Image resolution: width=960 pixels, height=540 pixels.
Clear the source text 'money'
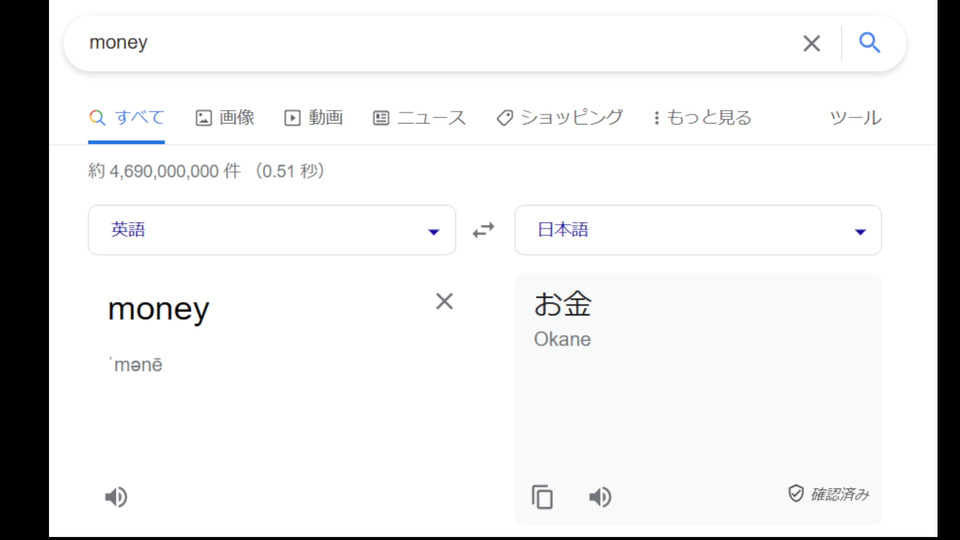[x=444, y=301]
